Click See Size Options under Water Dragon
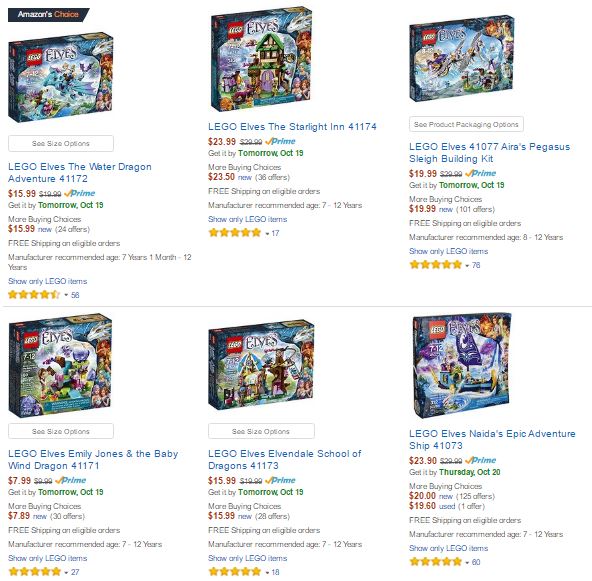Screen dimensions: 592x581 pyautogui.click(x=61, y=143)
